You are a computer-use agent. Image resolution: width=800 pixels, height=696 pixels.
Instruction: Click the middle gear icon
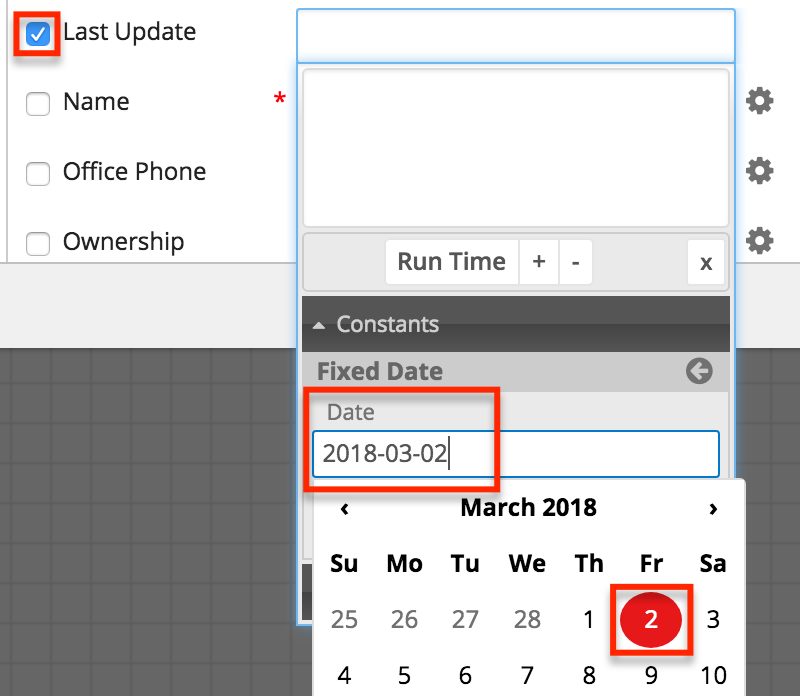point(759,171)
